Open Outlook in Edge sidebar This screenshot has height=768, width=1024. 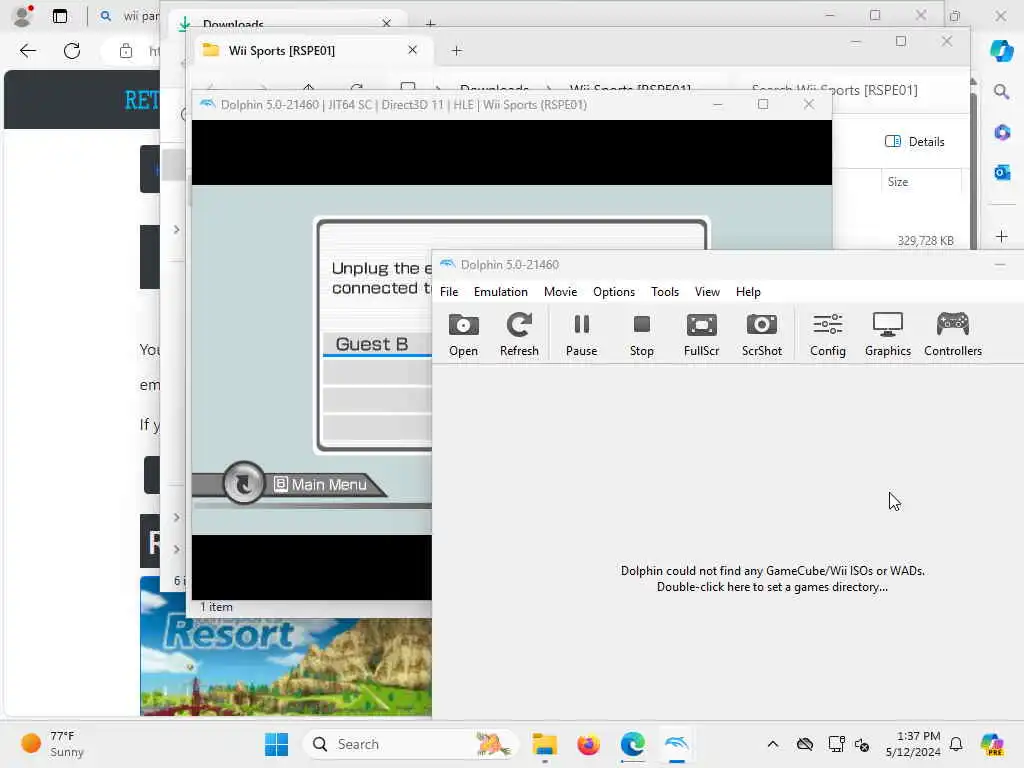[x=1002, y=172]
